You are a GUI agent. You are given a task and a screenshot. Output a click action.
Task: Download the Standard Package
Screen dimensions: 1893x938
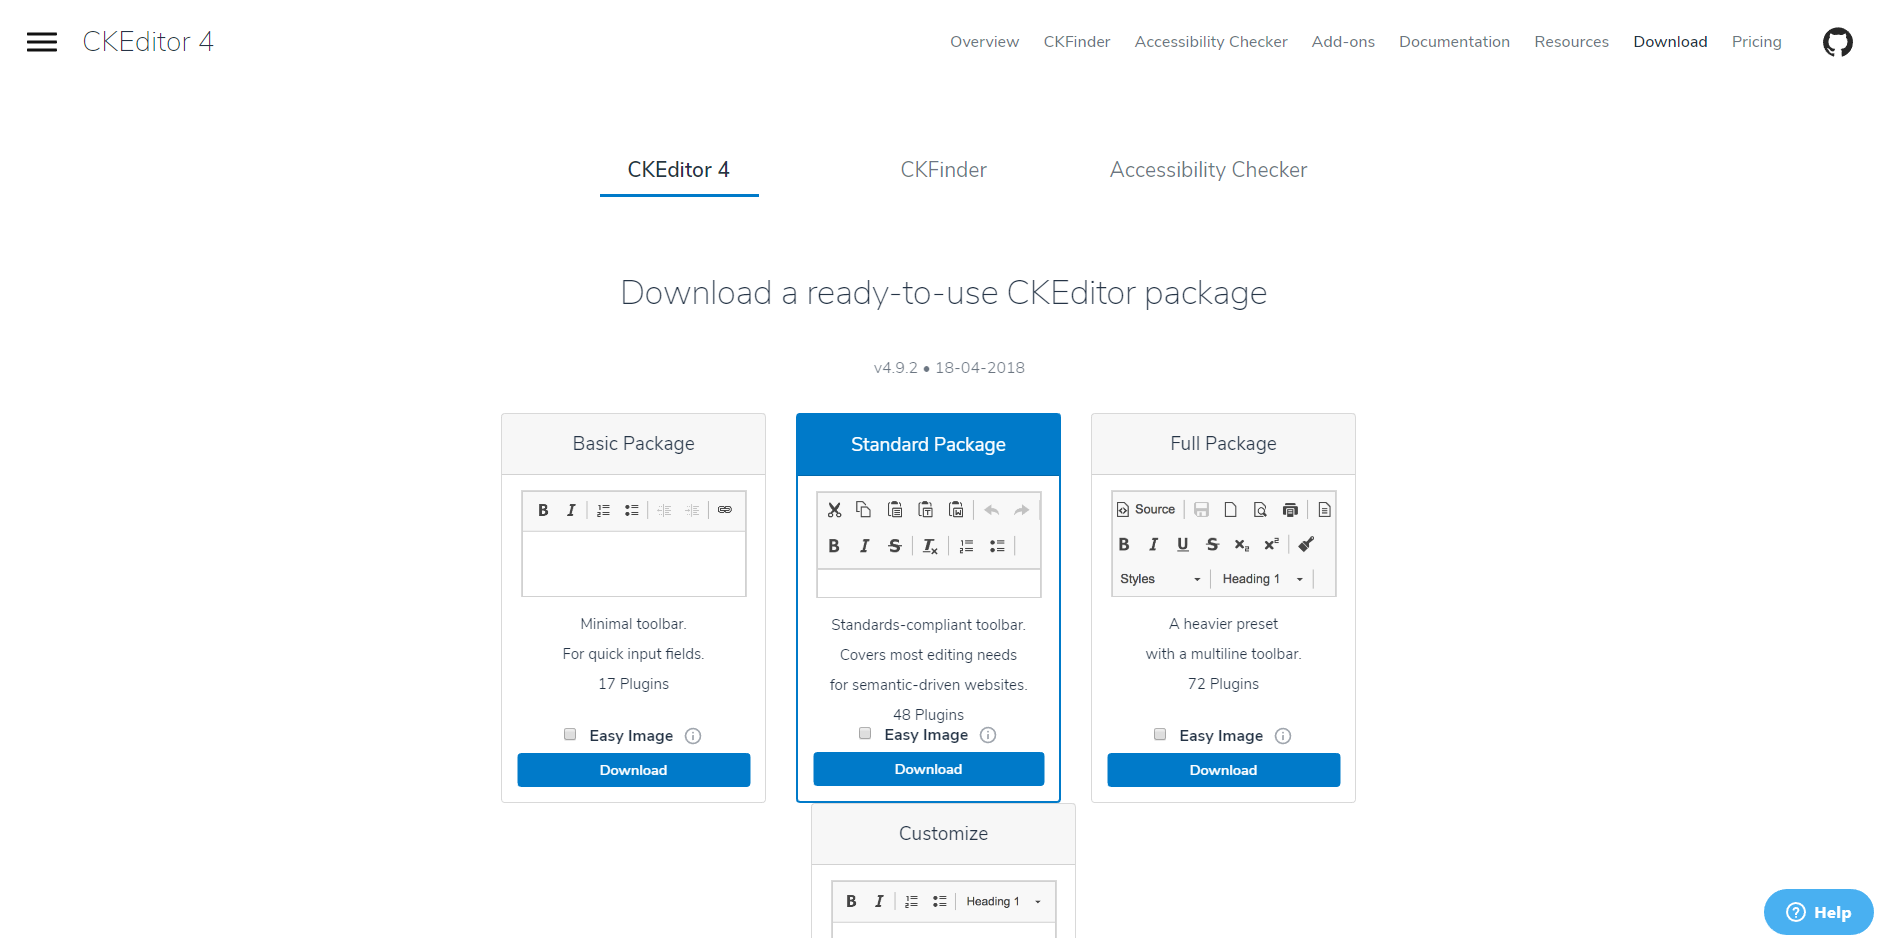(928, 769)
